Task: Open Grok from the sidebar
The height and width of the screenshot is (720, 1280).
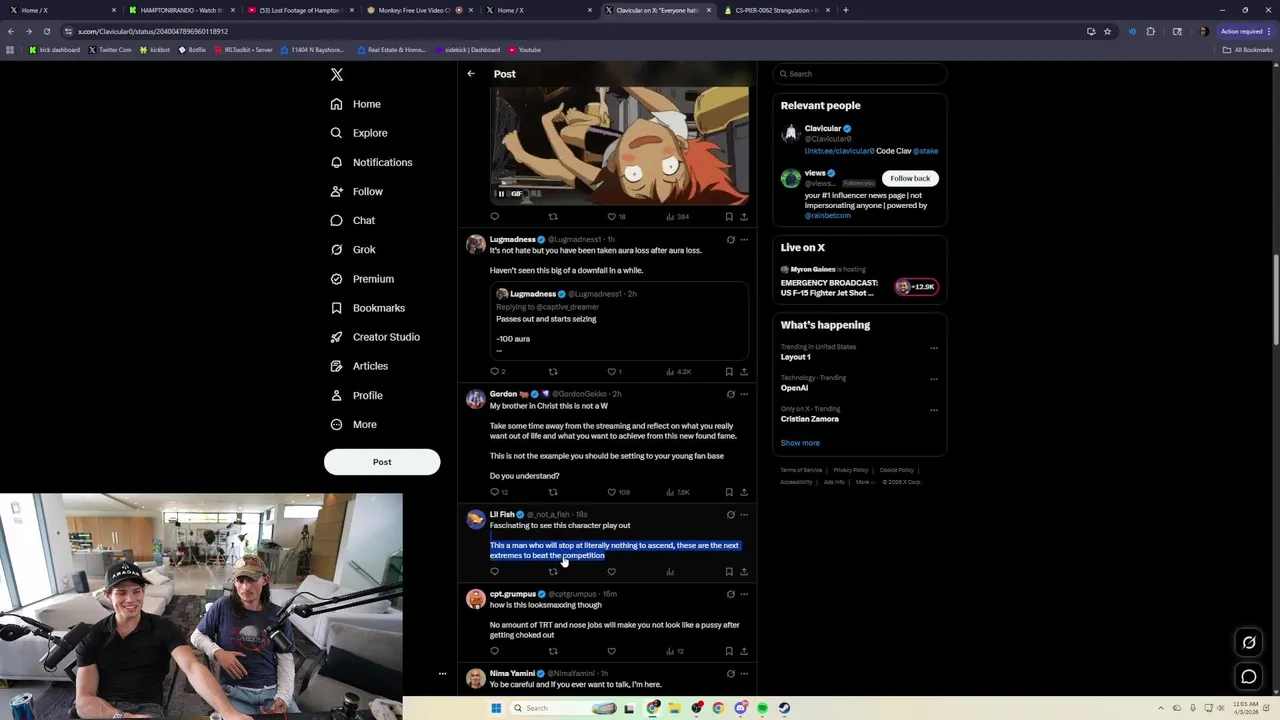Action: tap(353, 250)
